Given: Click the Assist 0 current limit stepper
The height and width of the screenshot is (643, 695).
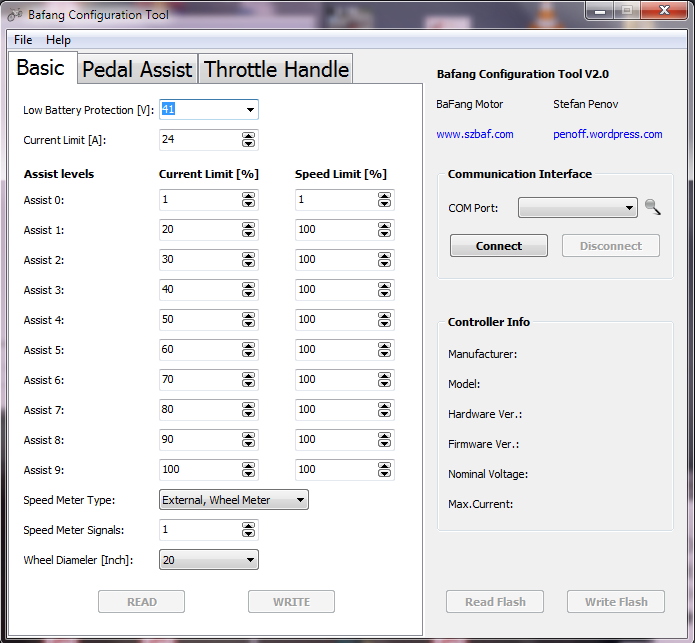Looking at the screenshot, I should (248, 200).
